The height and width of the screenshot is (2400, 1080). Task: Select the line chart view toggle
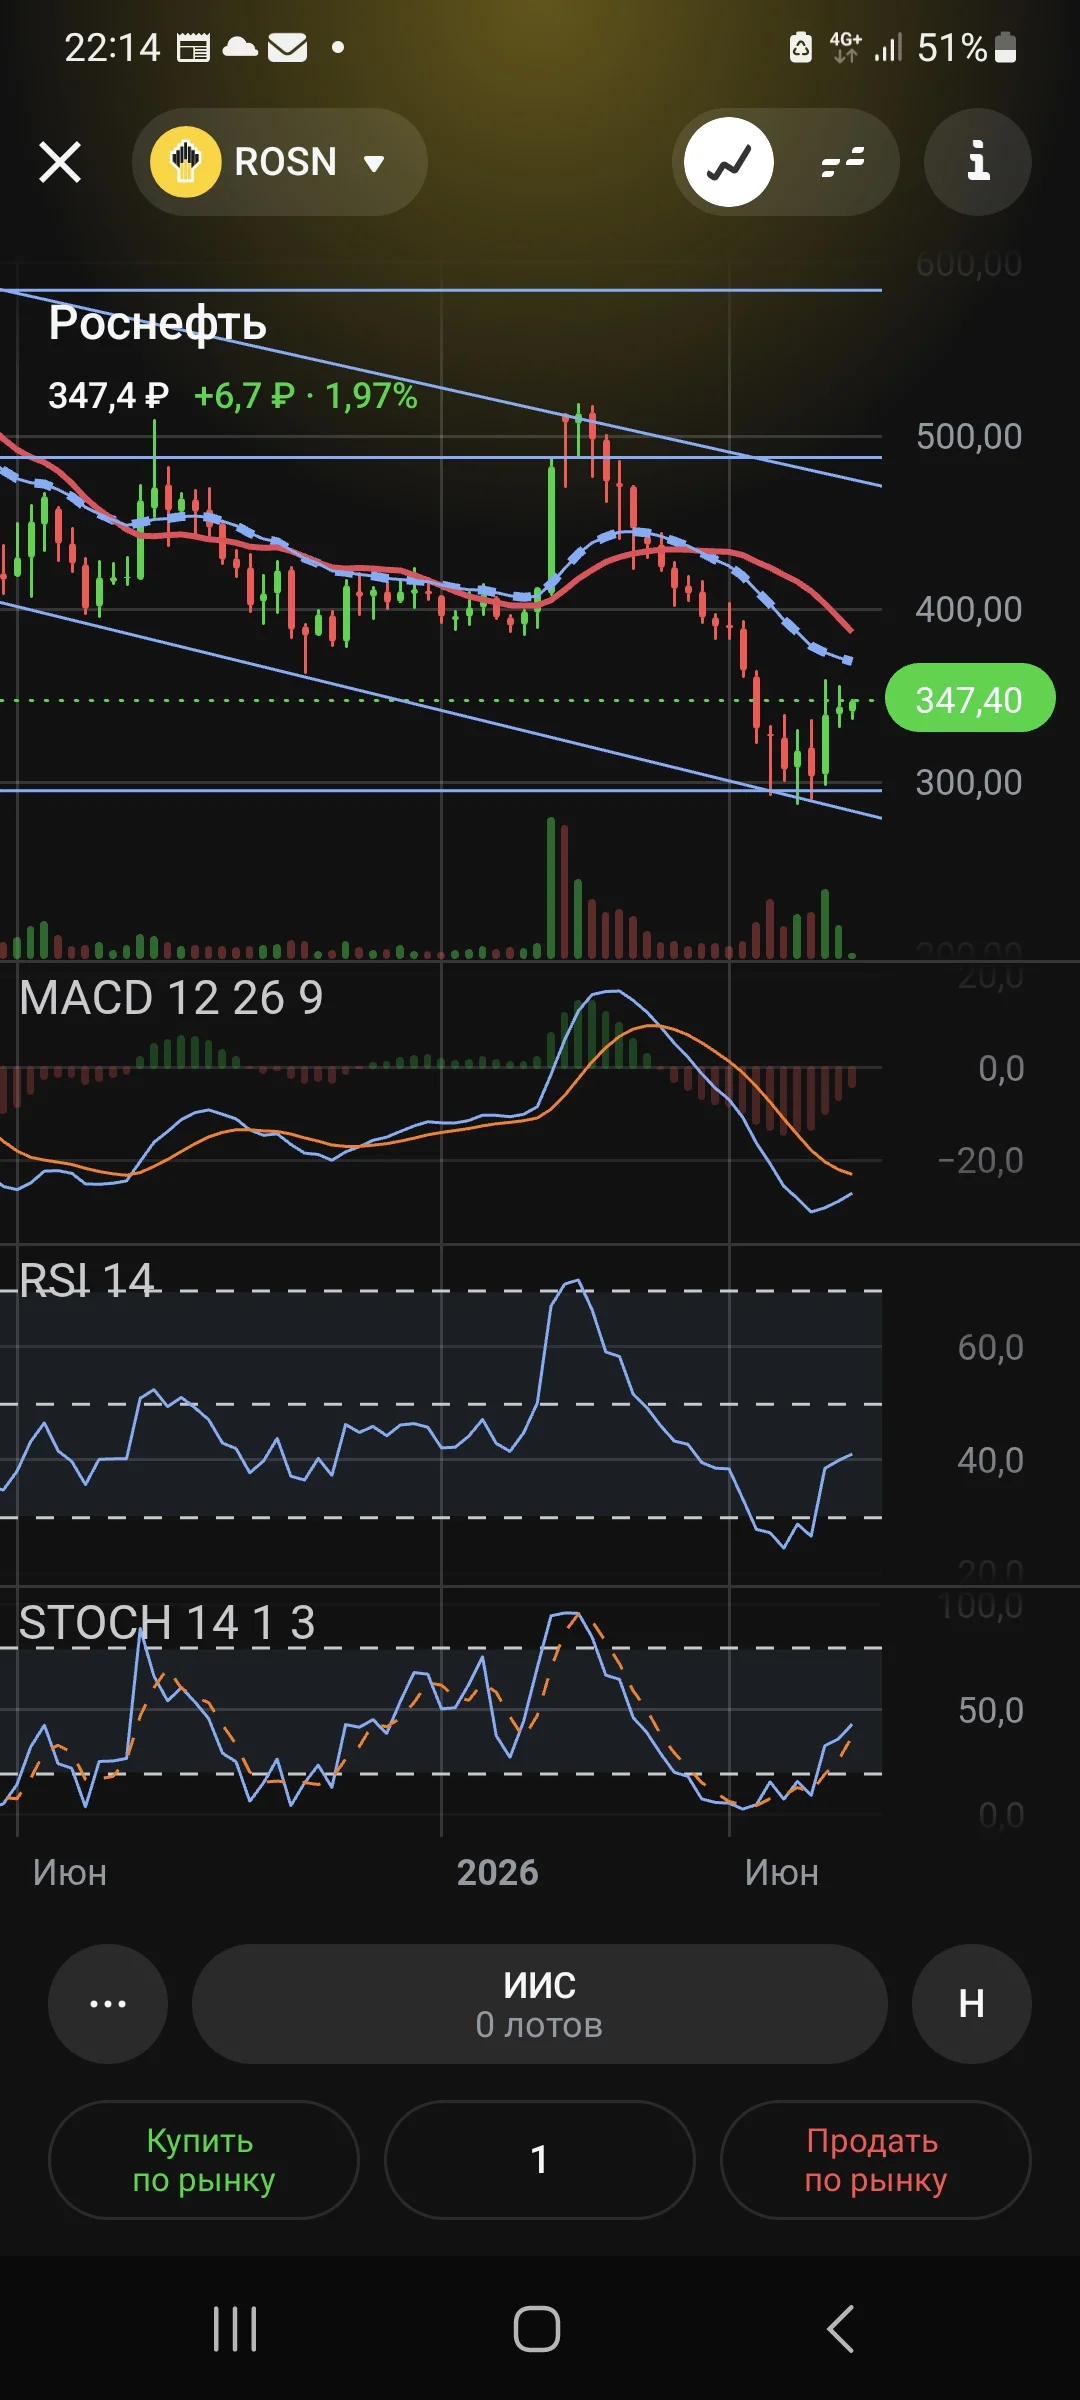pyautogui.click(x=729, y=162)
